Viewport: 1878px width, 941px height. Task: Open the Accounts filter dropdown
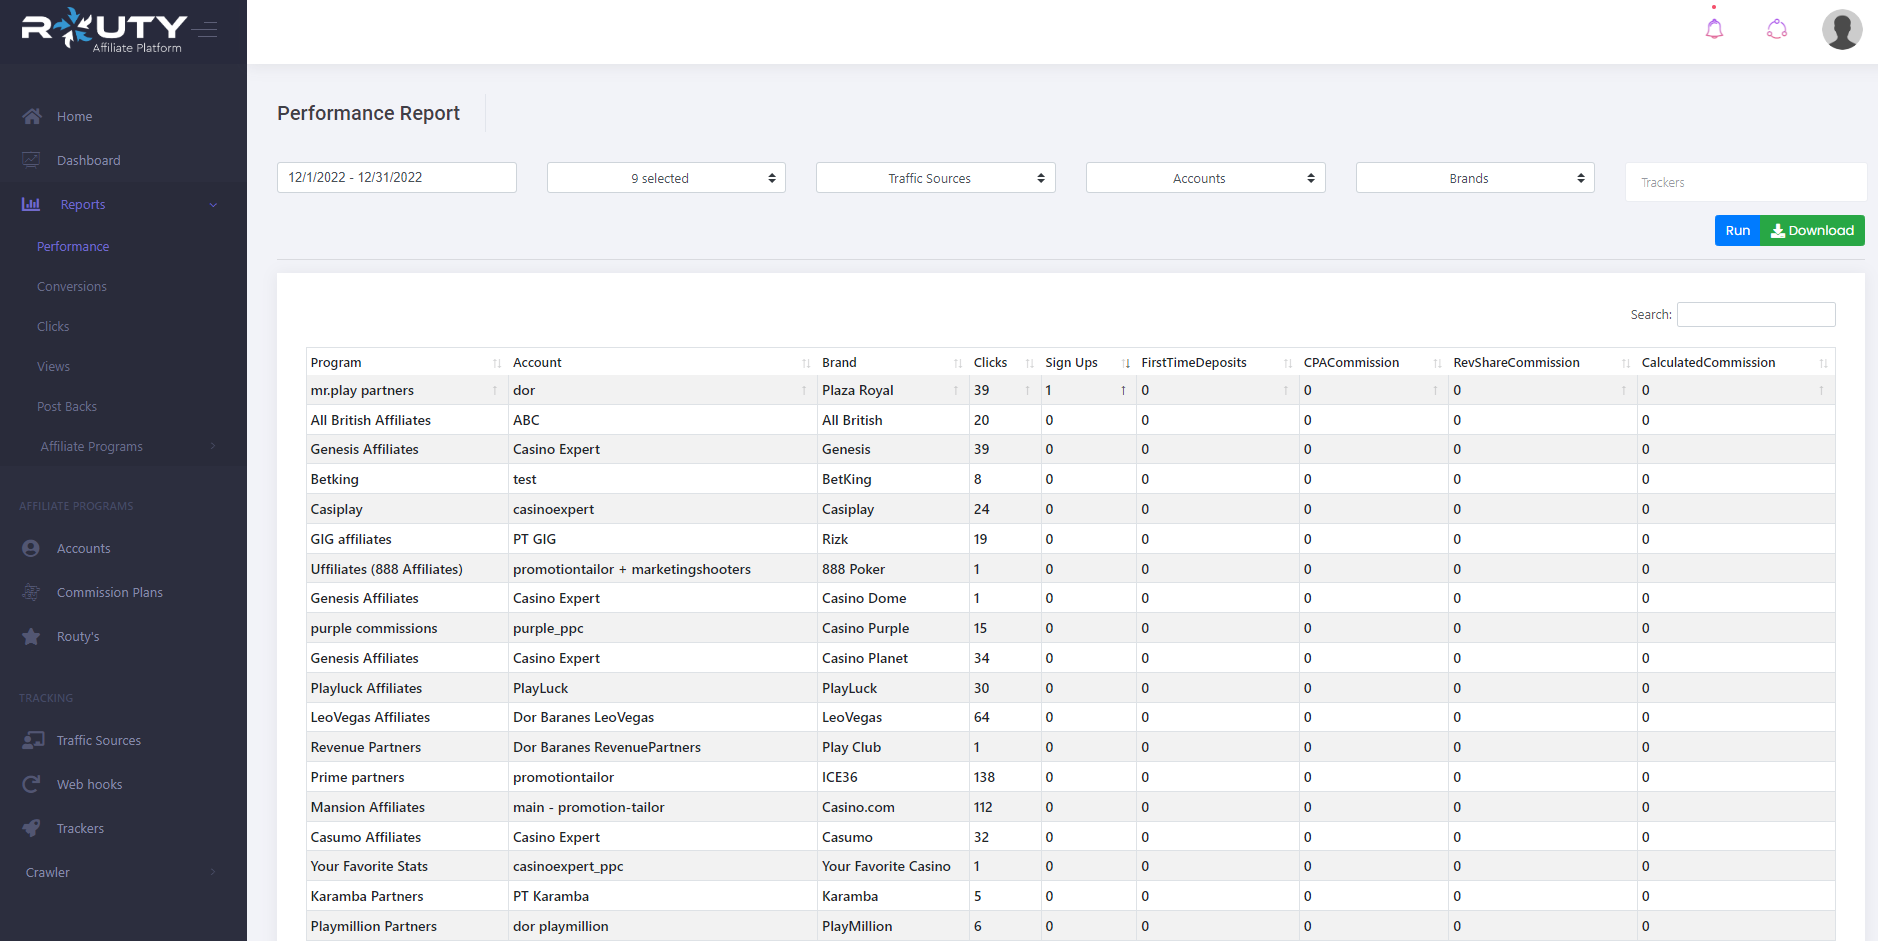1206,178
